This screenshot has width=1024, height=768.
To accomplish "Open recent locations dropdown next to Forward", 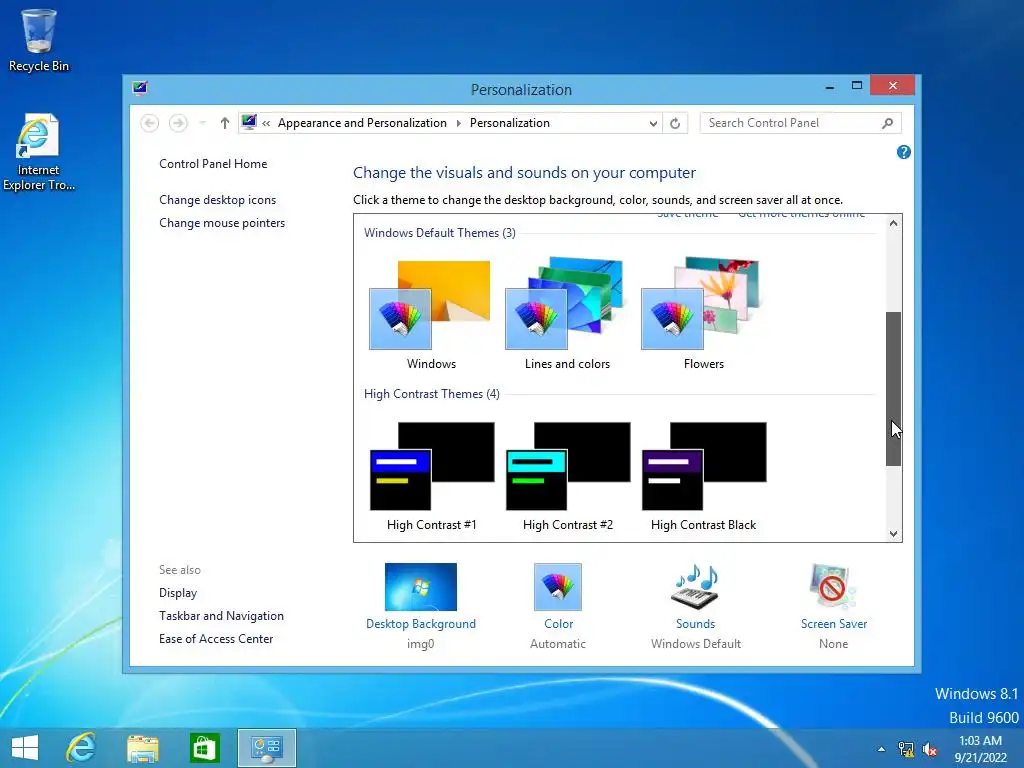I will pos(202,123).
